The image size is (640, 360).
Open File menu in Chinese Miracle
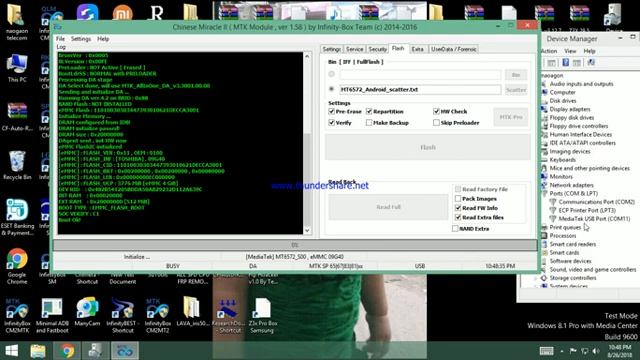pos(60,39)
